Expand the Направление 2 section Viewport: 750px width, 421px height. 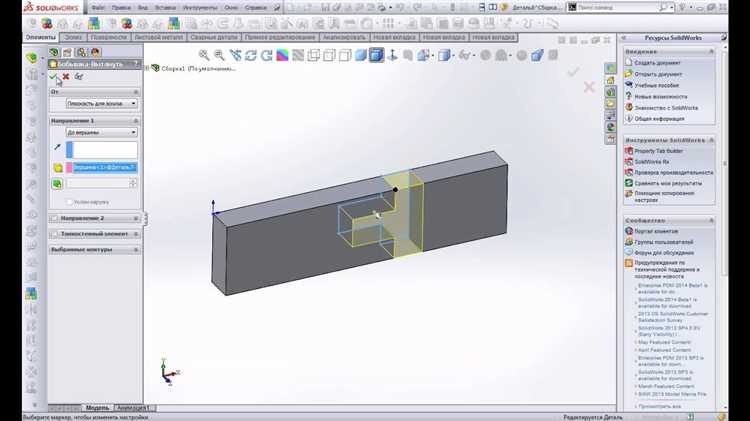(136, 218)
